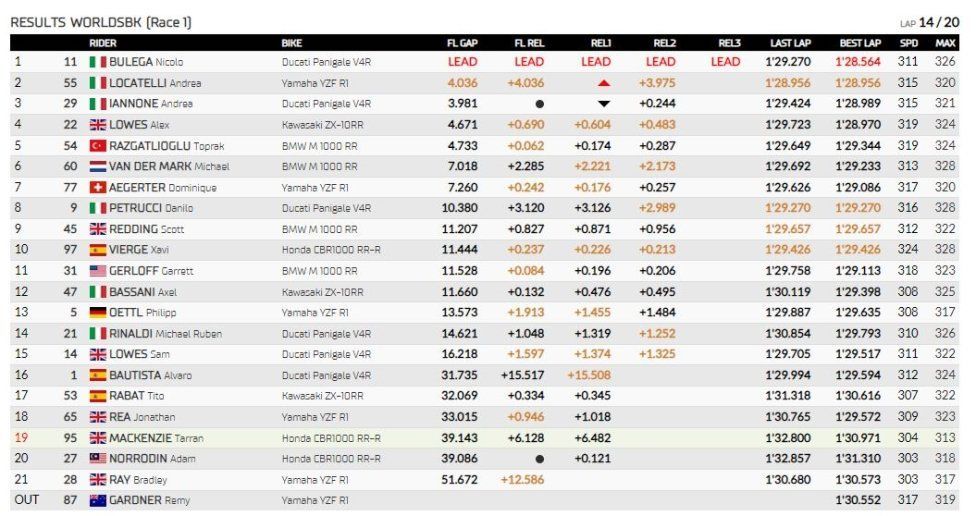The image size is (976, 516).
Task: Click the REL3 column header
Action: (730, 43)
